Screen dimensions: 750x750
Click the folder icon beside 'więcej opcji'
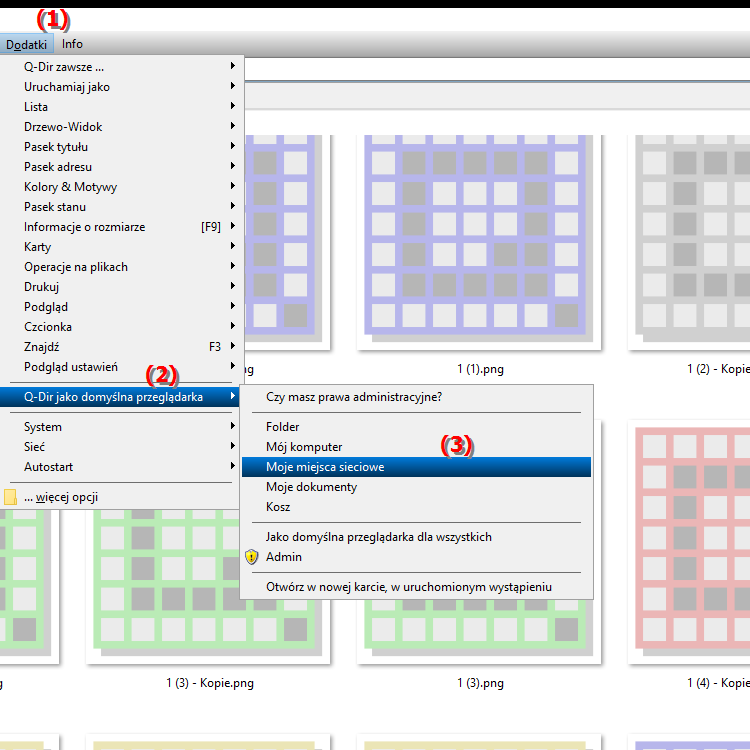pyautogui.click(x=10, y=497)
